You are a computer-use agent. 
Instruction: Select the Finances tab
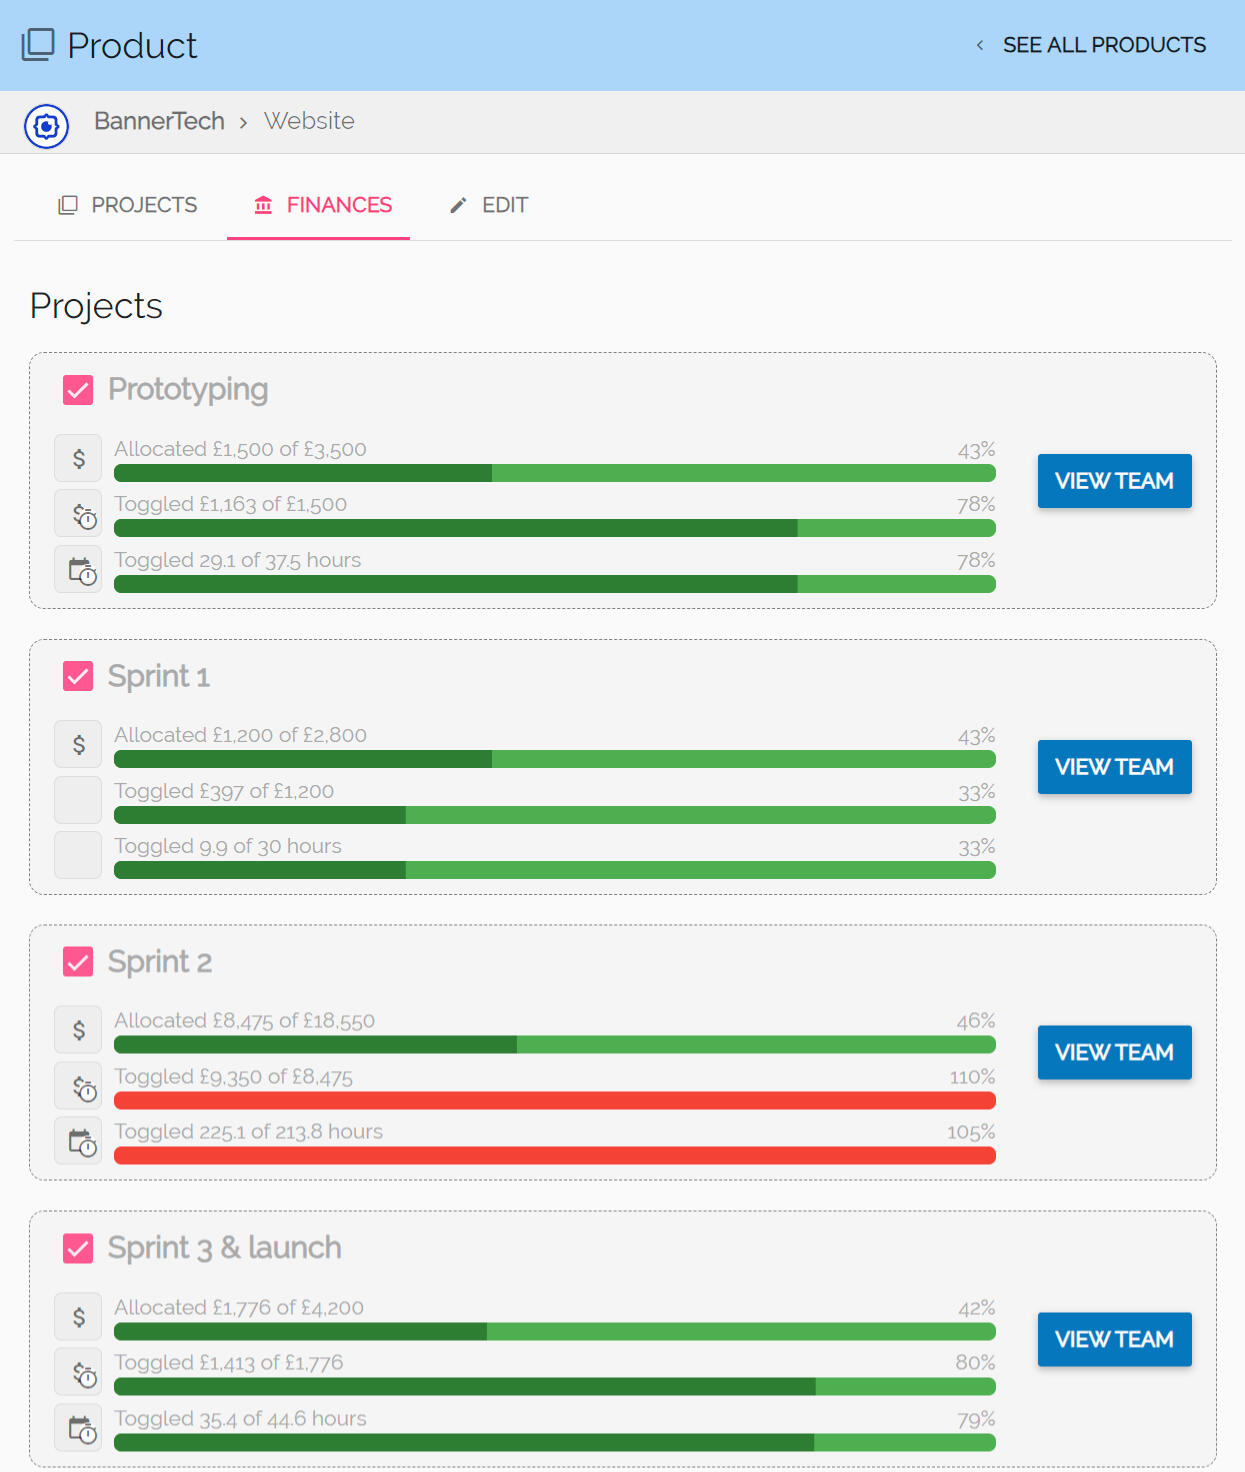point(322,205)
